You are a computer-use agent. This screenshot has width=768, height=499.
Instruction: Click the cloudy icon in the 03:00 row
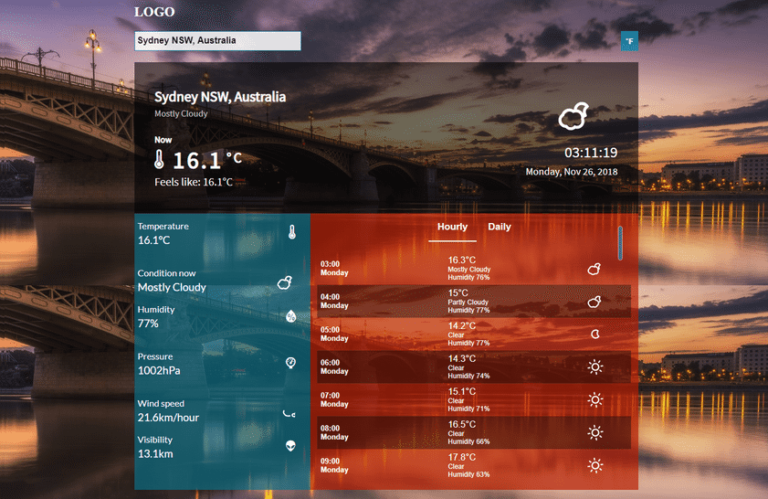tap(594, 269)
